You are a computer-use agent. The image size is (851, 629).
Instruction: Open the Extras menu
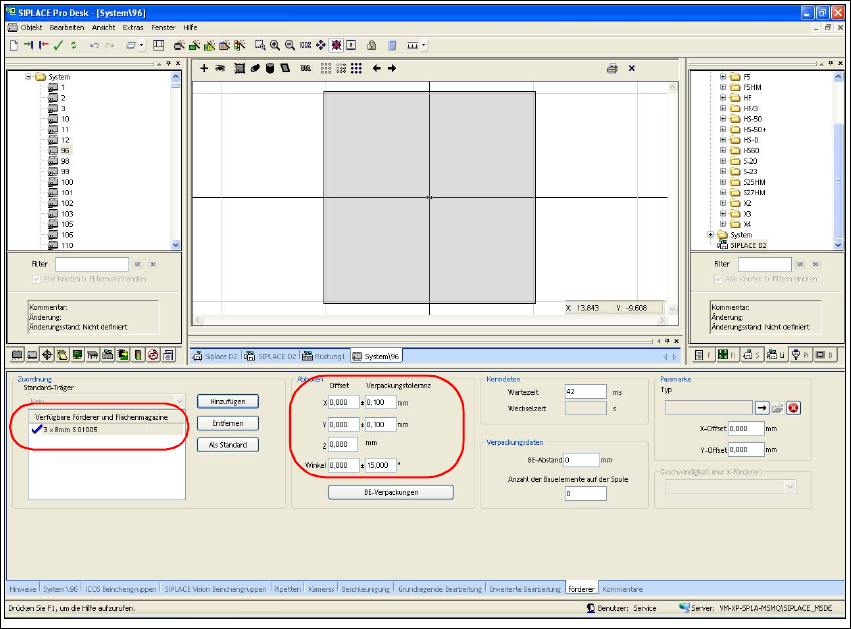click(132, 27)
